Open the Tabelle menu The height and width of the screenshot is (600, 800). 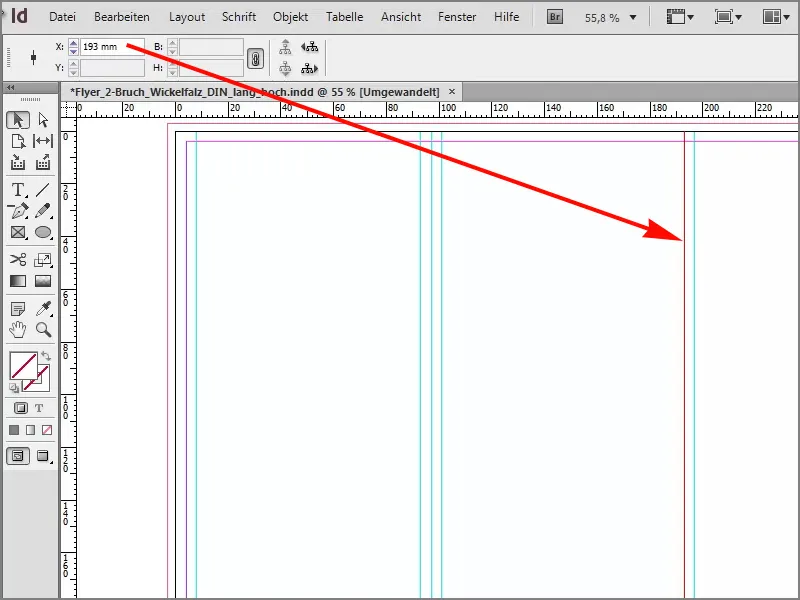tap(345, 17)
